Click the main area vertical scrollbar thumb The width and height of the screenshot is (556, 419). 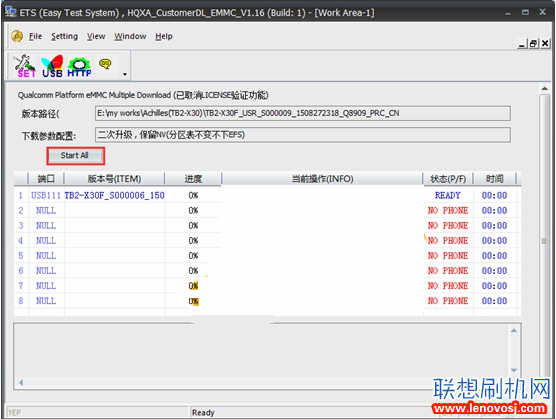[x=544, y=241]
